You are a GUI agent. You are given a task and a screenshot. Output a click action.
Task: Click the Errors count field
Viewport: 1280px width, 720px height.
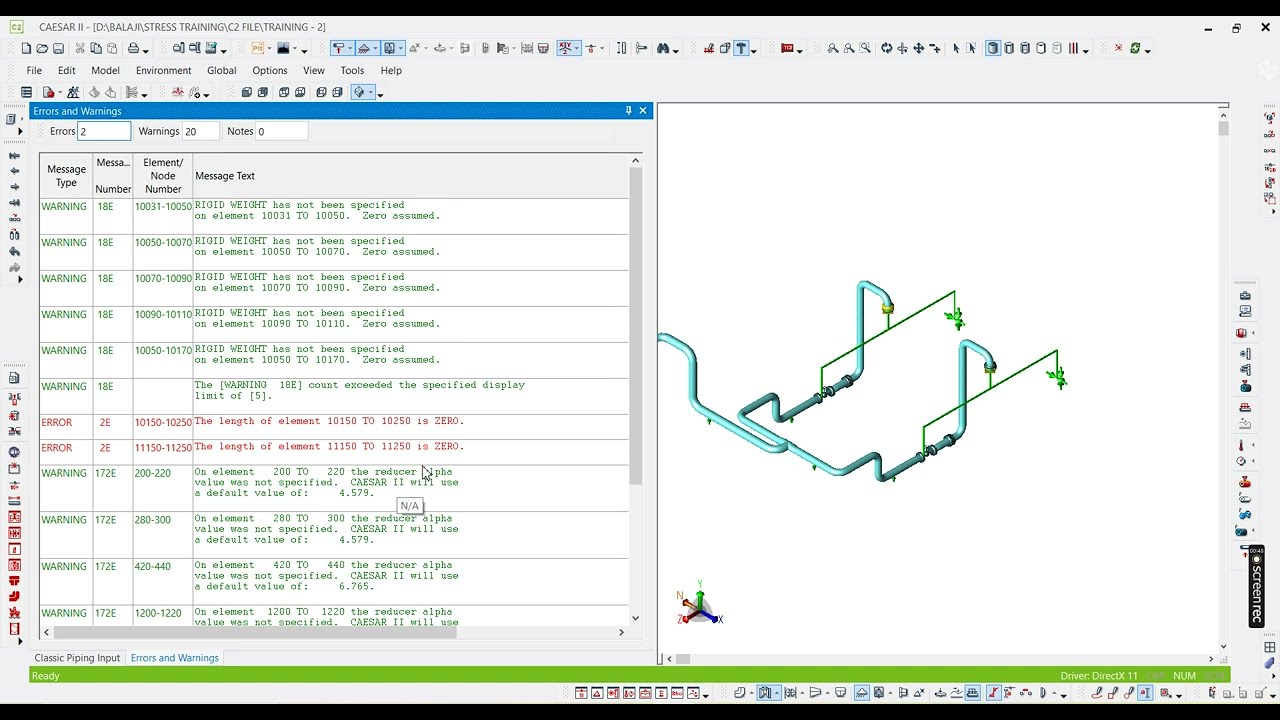tap(104, 131)
